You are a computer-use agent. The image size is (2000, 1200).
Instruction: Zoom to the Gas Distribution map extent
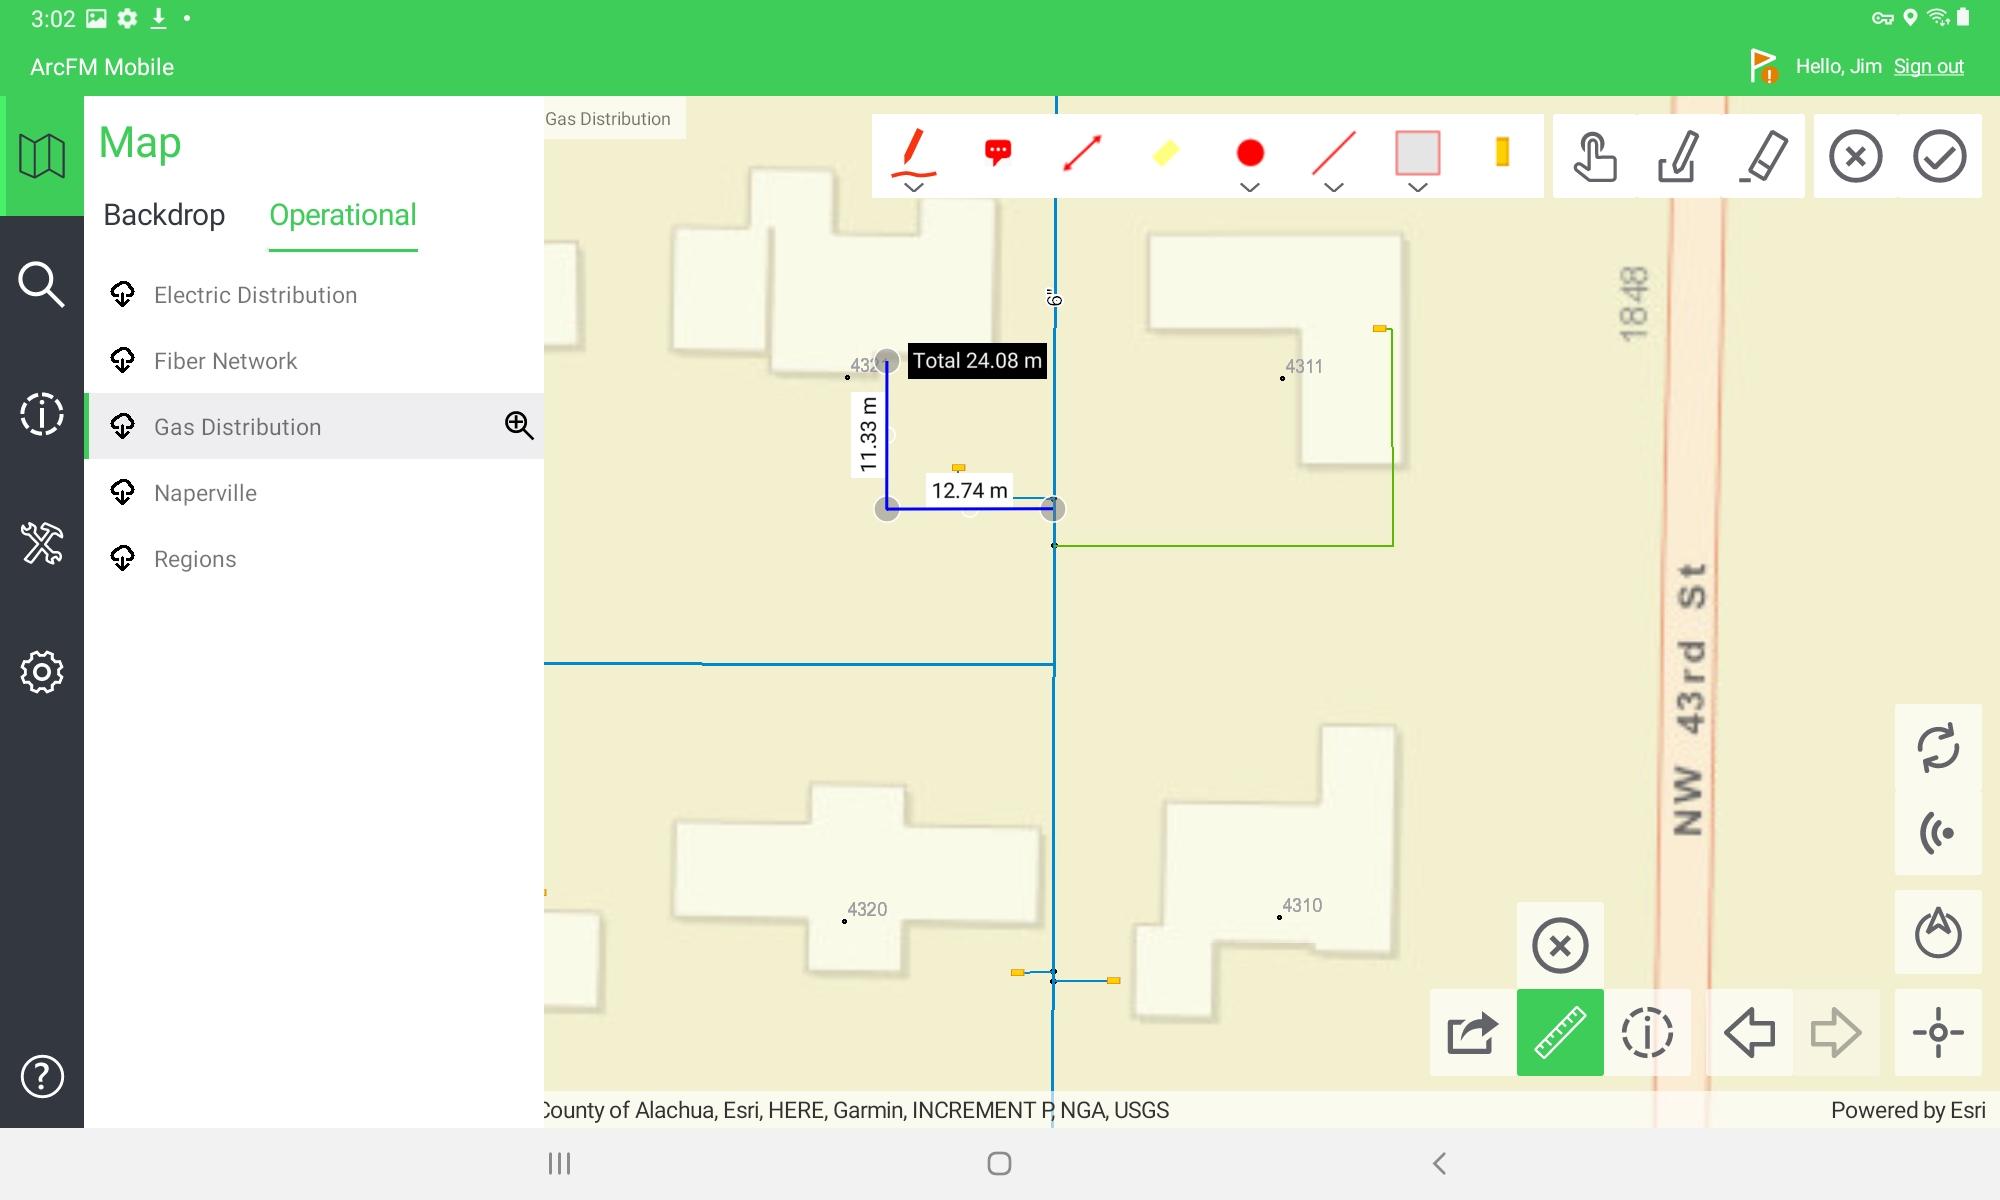pos(519,426)
